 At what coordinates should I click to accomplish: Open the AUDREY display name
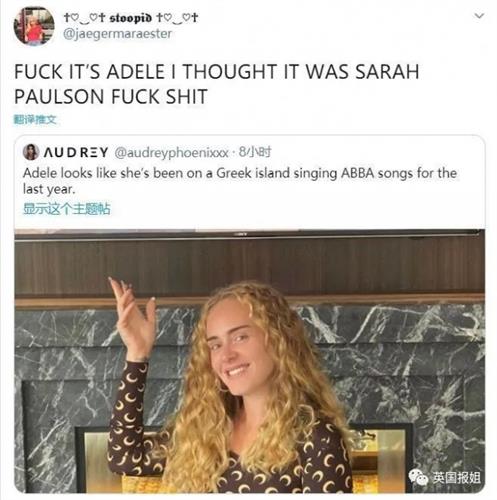pyautogui.click(x=76, y=152)
